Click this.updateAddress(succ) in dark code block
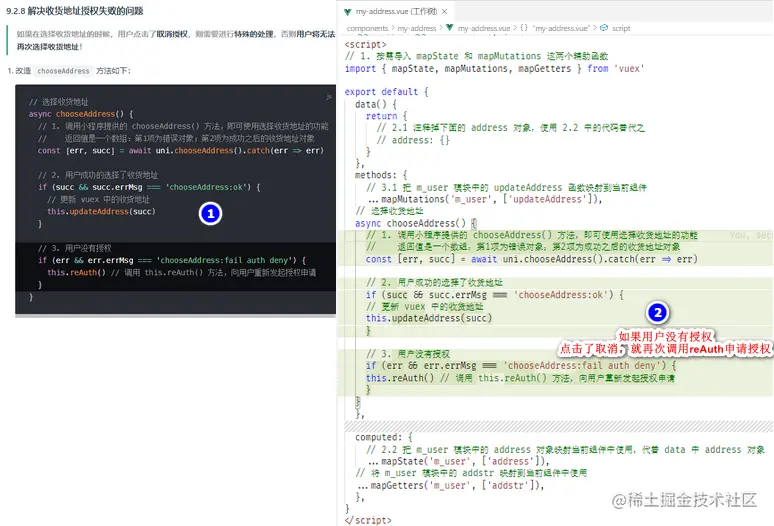The height and width of the screenshot is (526, 774). (x=101, y=211)
